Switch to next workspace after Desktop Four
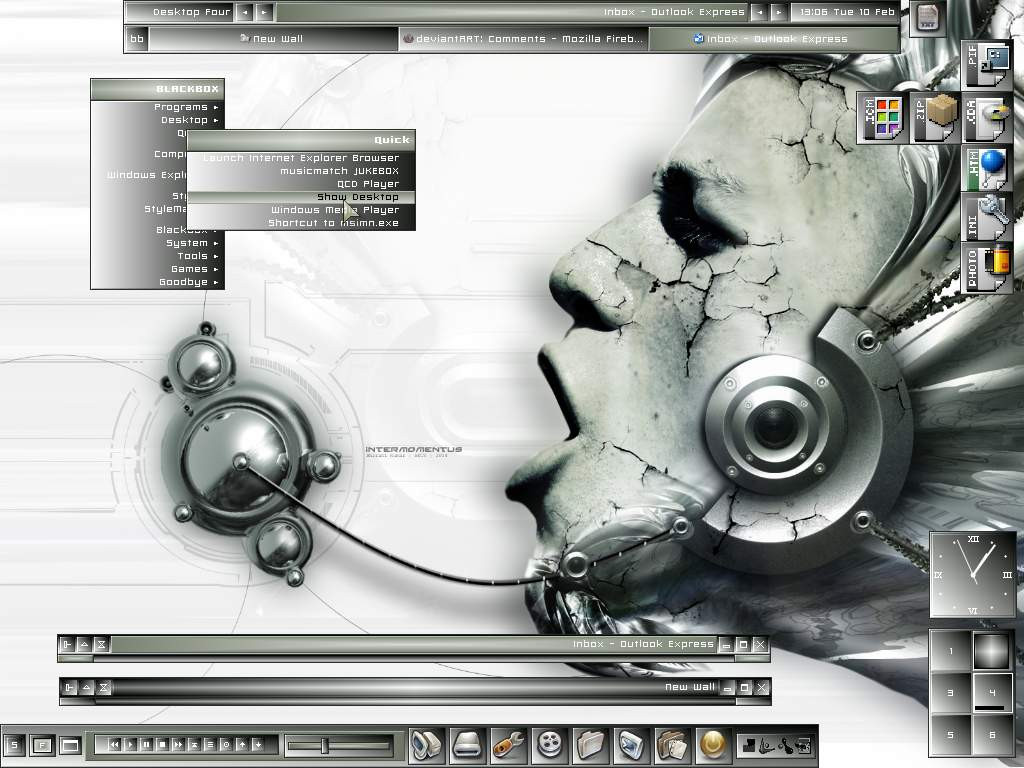 (x=264, y=12)
